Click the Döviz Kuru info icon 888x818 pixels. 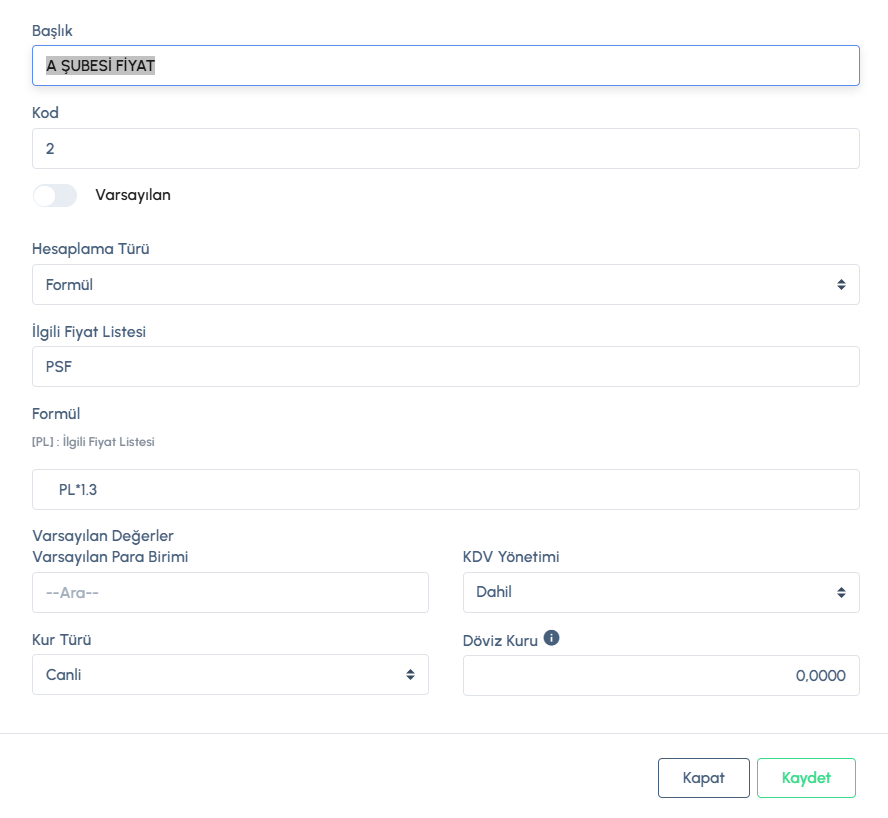tap(551, 638)
